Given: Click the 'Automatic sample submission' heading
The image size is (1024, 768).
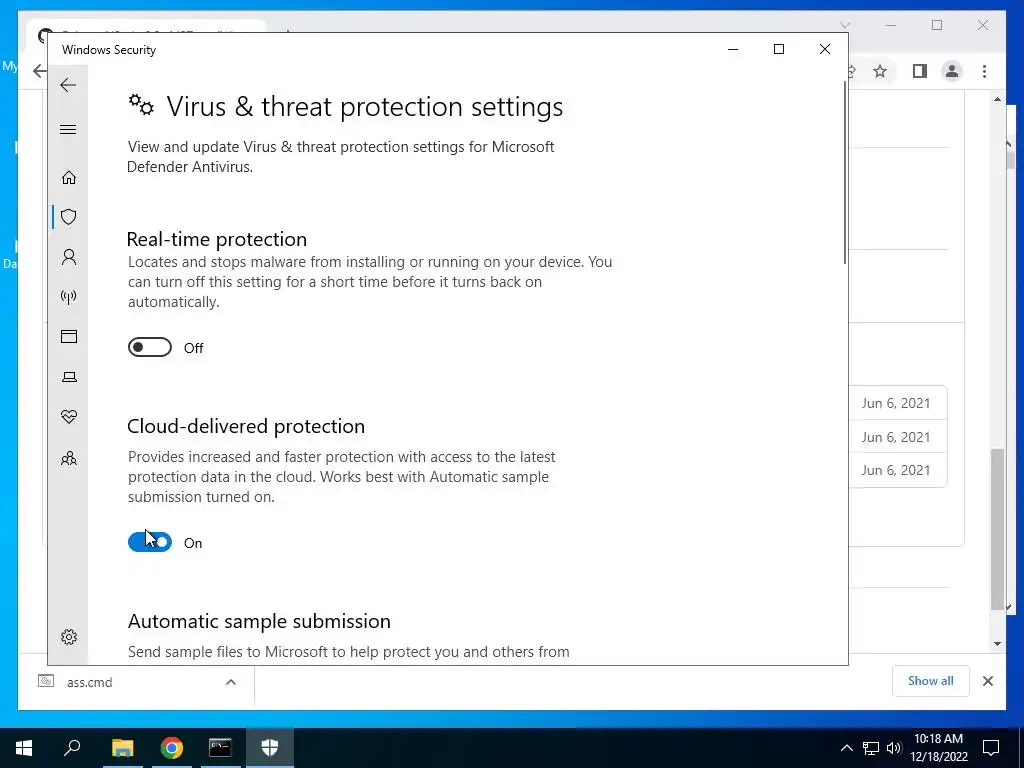Looking at the screenshot, I should [259, 621].
